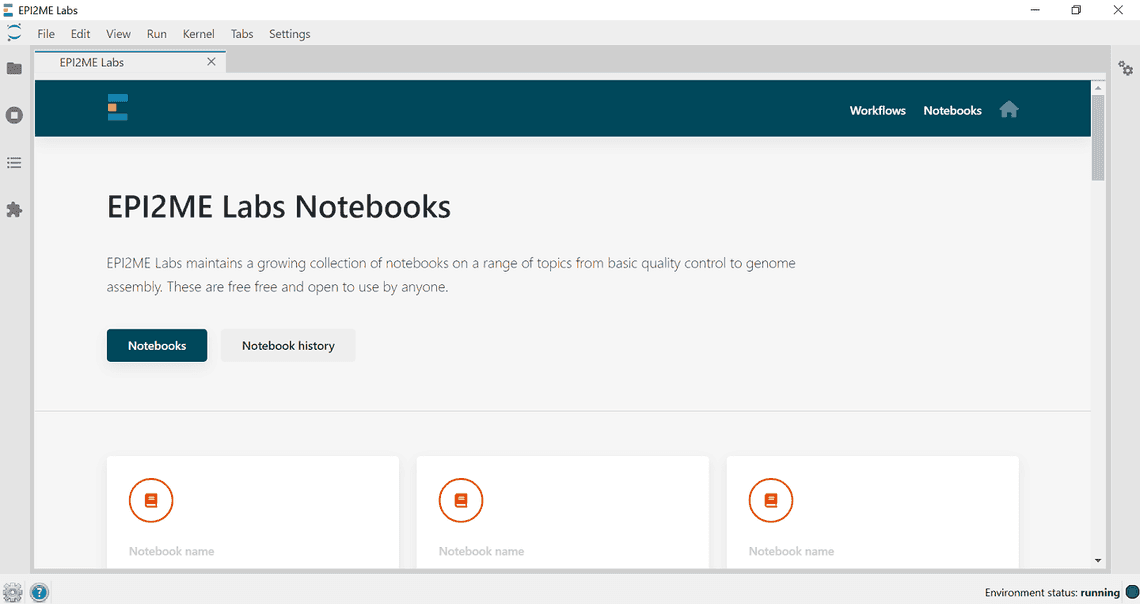Open the file browser folder icon in sidebar

[x=14, y=68]
